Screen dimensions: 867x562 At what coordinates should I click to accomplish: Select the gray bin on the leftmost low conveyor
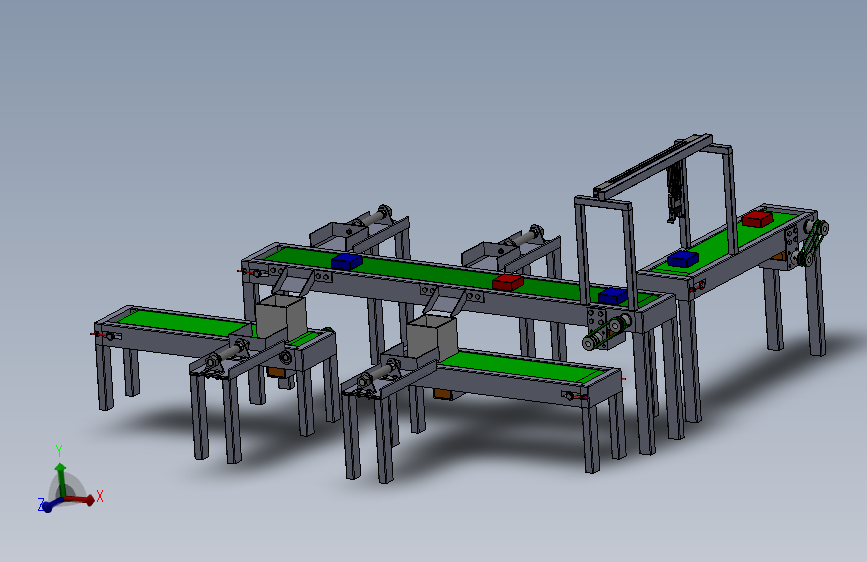(281, 318)
